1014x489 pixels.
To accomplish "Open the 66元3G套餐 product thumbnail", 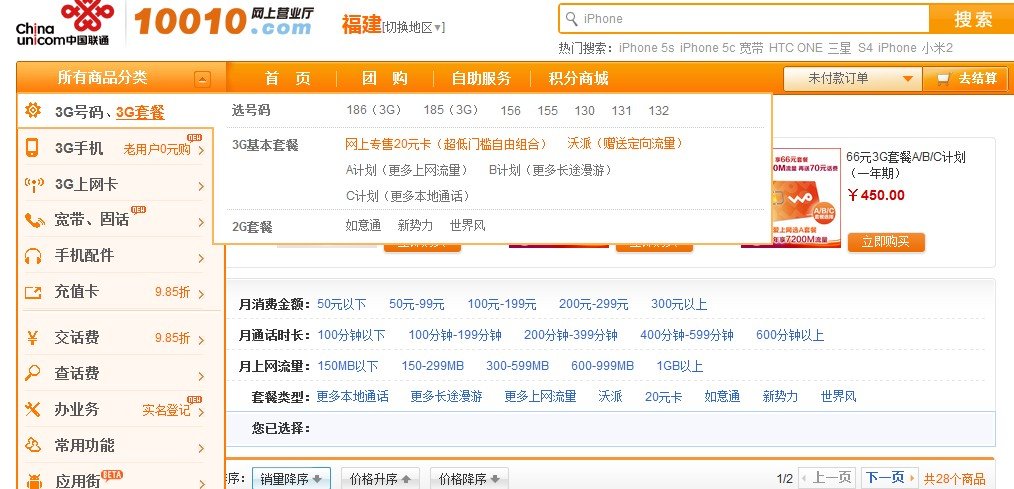I will 806,197.
